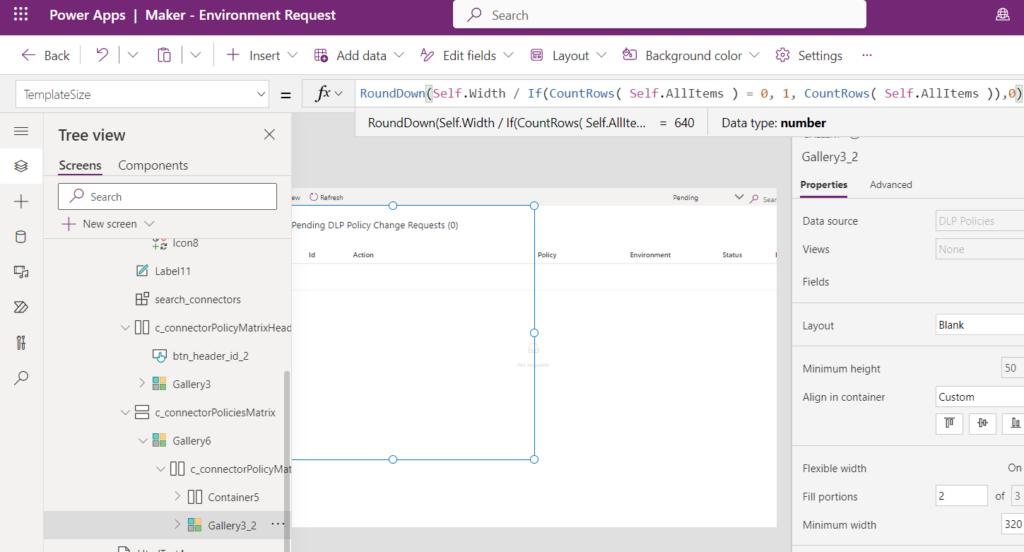
Task: Click the Back arrow button
Action: point(45,56)
